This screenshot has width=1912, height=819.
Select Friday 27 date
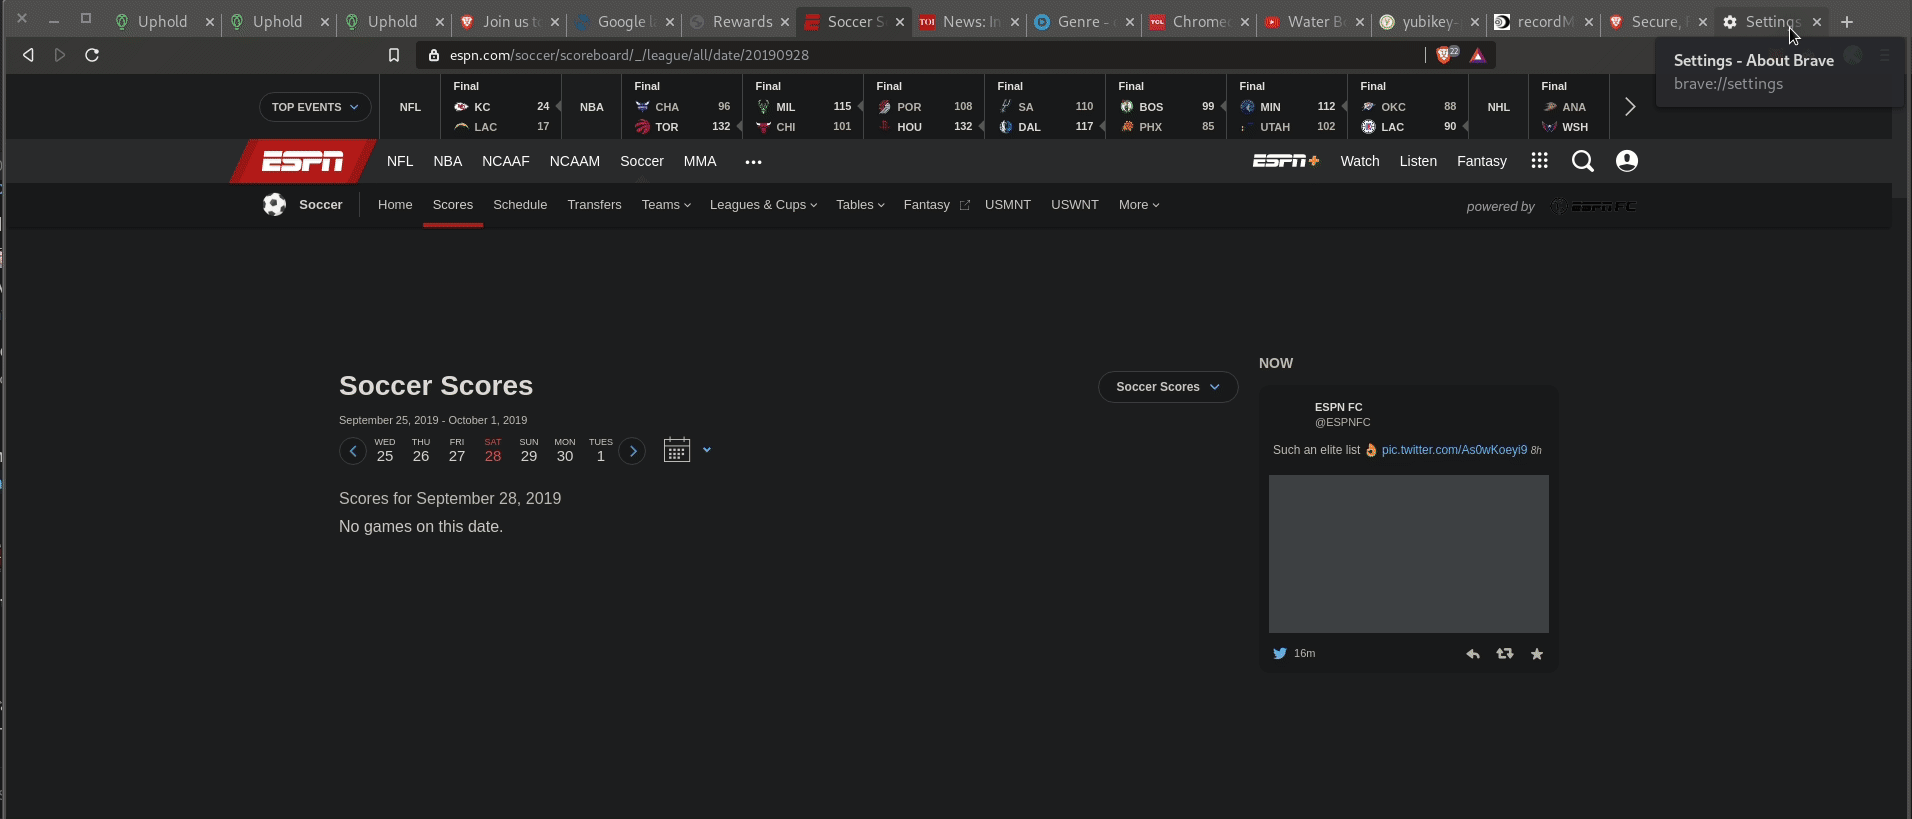coord(457,451)
